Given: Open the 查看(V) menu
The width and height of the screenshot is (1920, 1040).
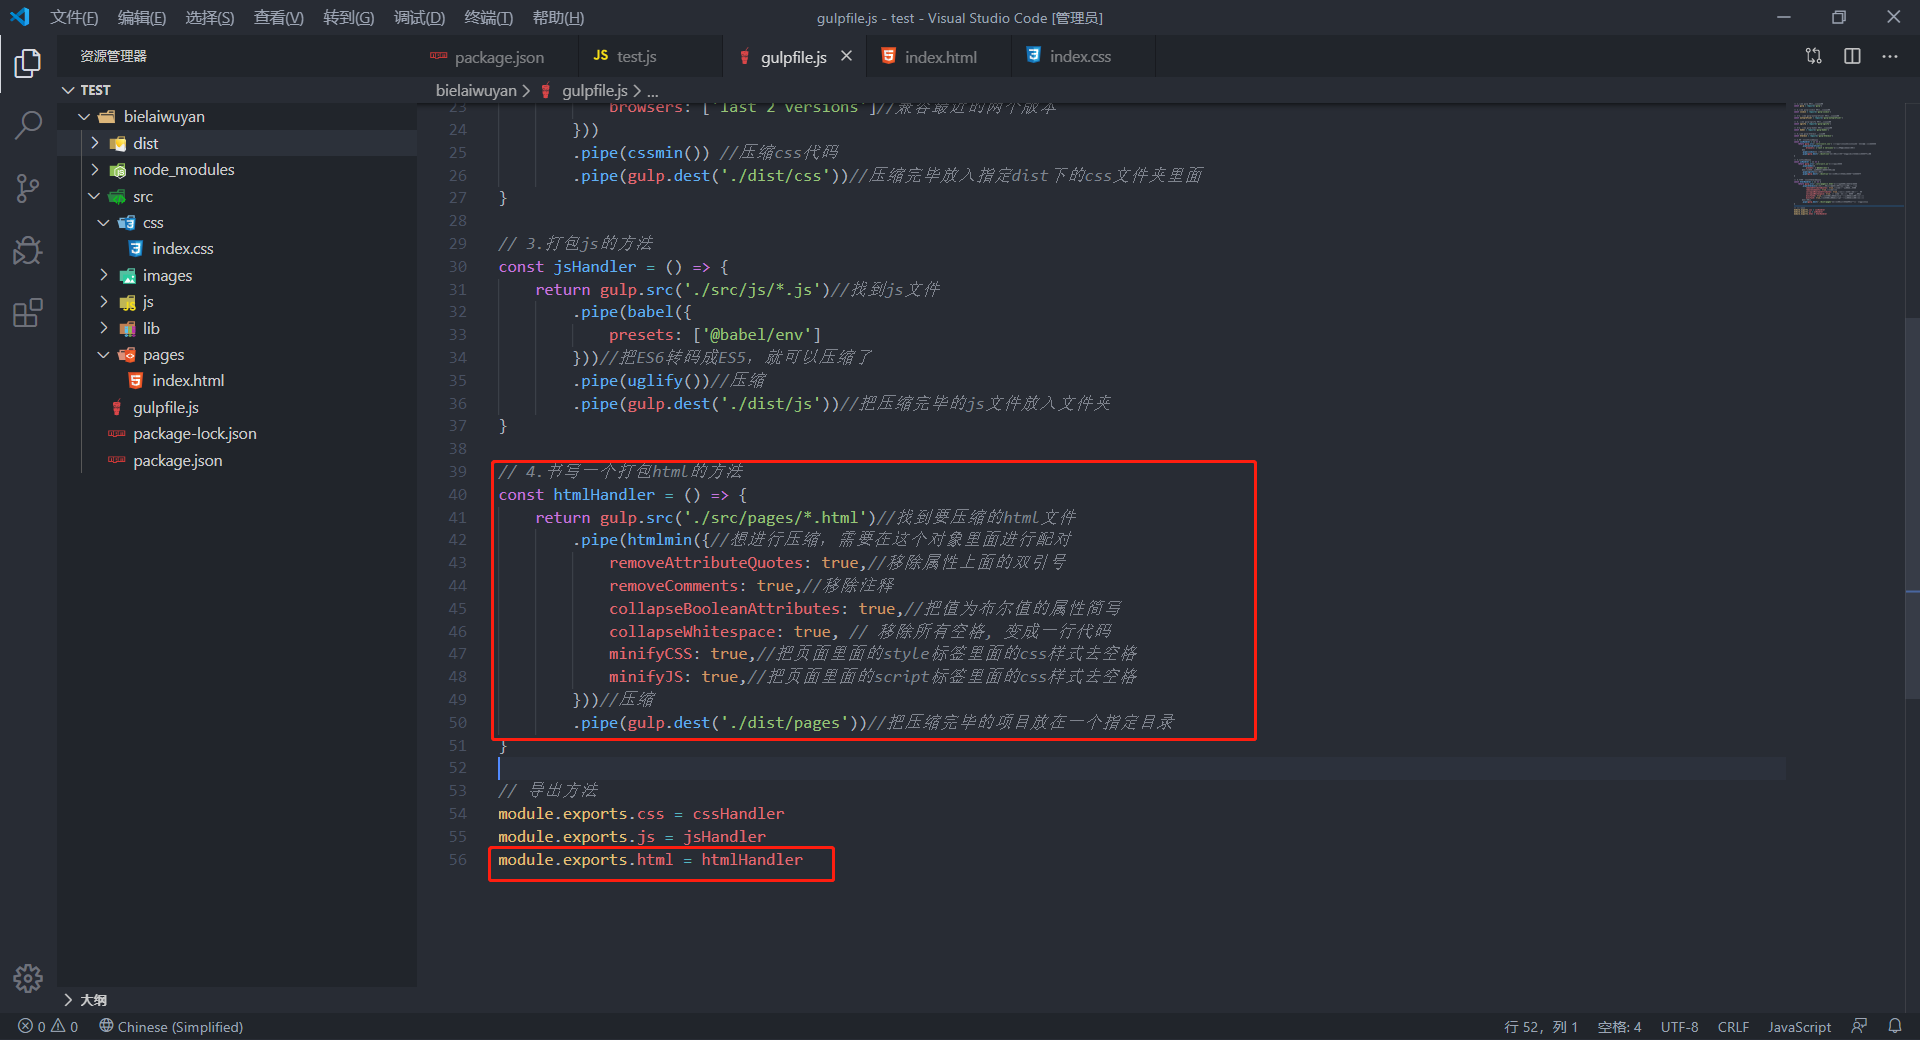Looking at the screenshot, I should tap(278, 17).
